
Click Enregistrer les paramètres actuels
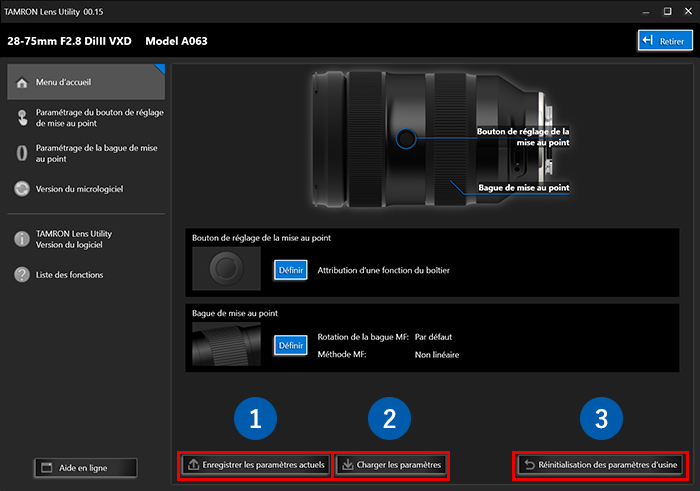[256, 465]
